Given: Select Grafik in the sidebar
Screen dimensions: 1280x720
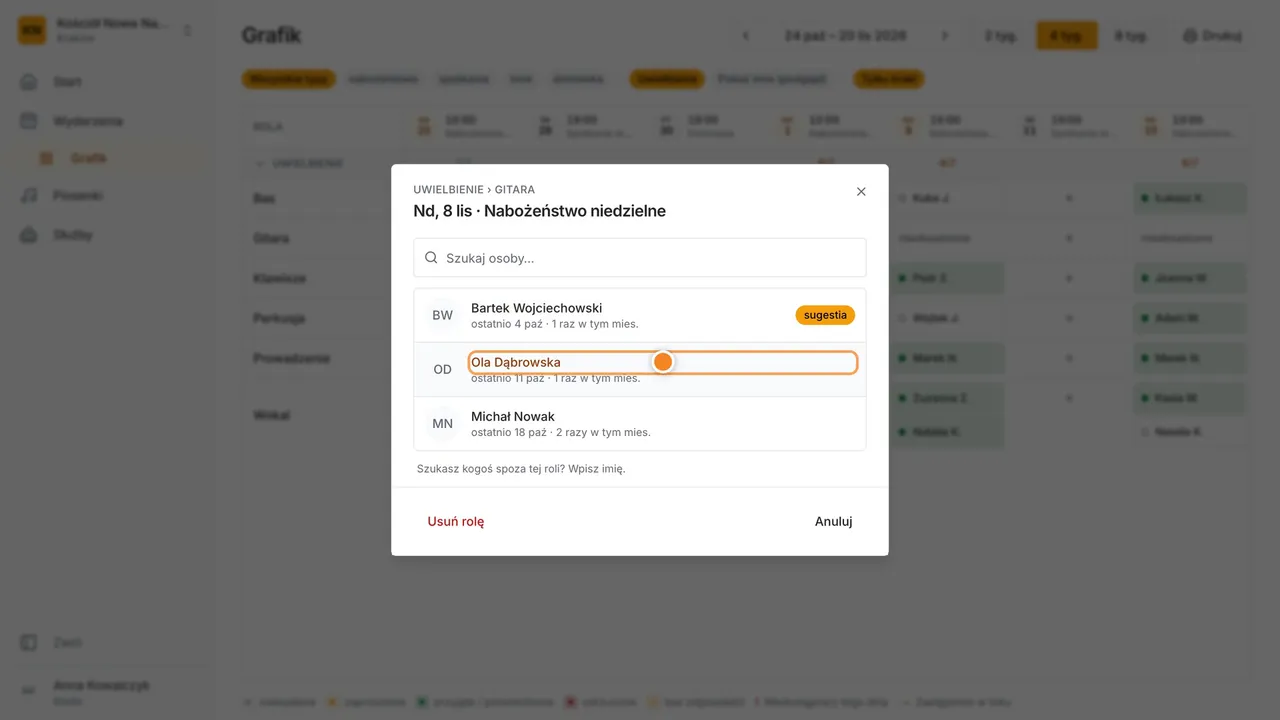Looking at the screenshot, I should tap(88, 158).
